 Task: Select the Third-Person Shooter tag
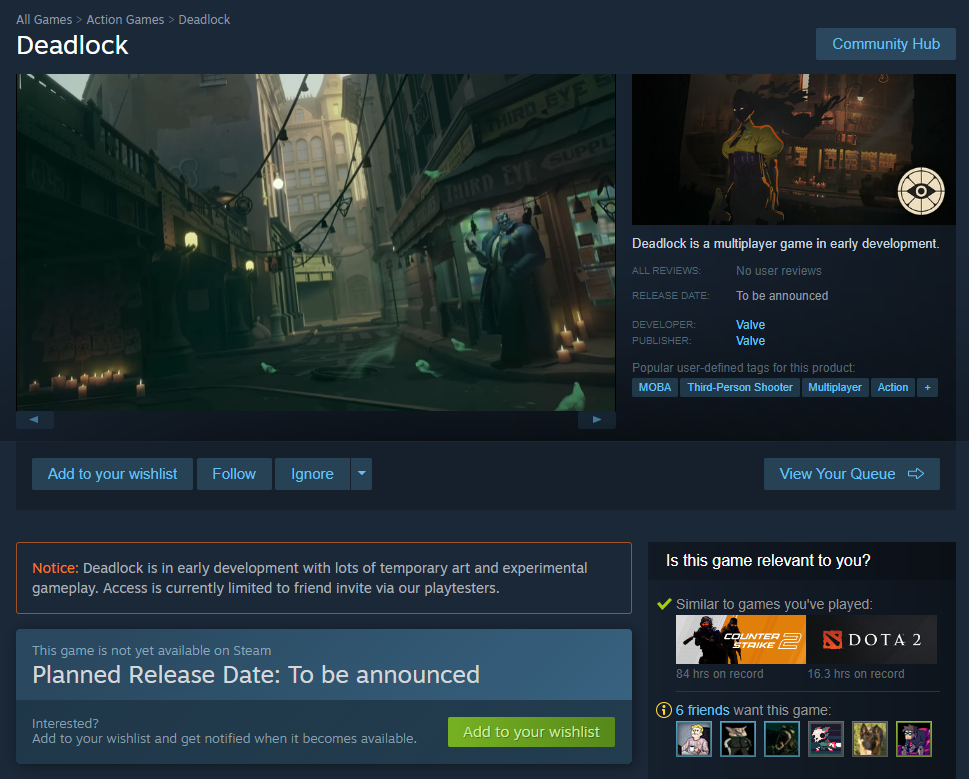pyautogui.click(x=740, y=387)
